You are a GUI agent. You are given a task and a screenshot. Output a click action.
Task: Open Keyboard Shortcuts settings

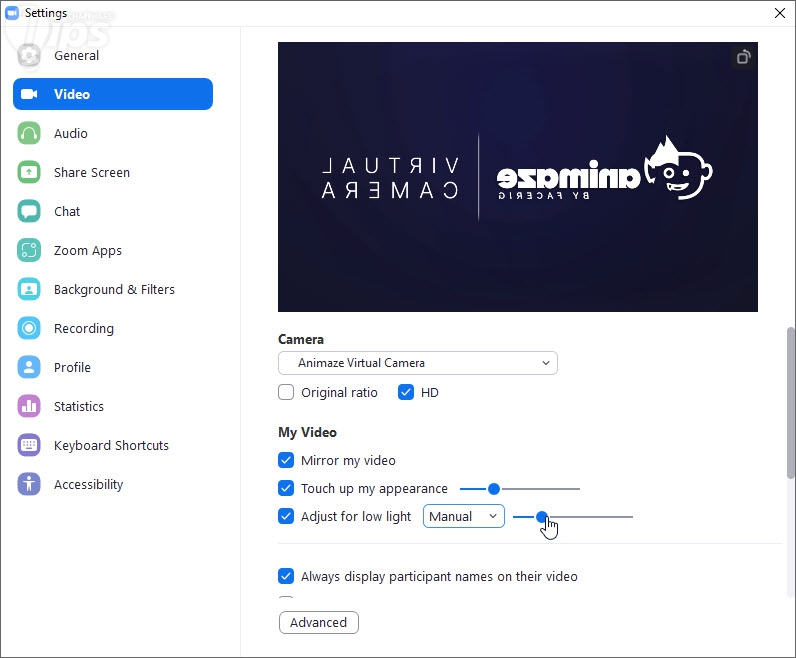[113, 445]
